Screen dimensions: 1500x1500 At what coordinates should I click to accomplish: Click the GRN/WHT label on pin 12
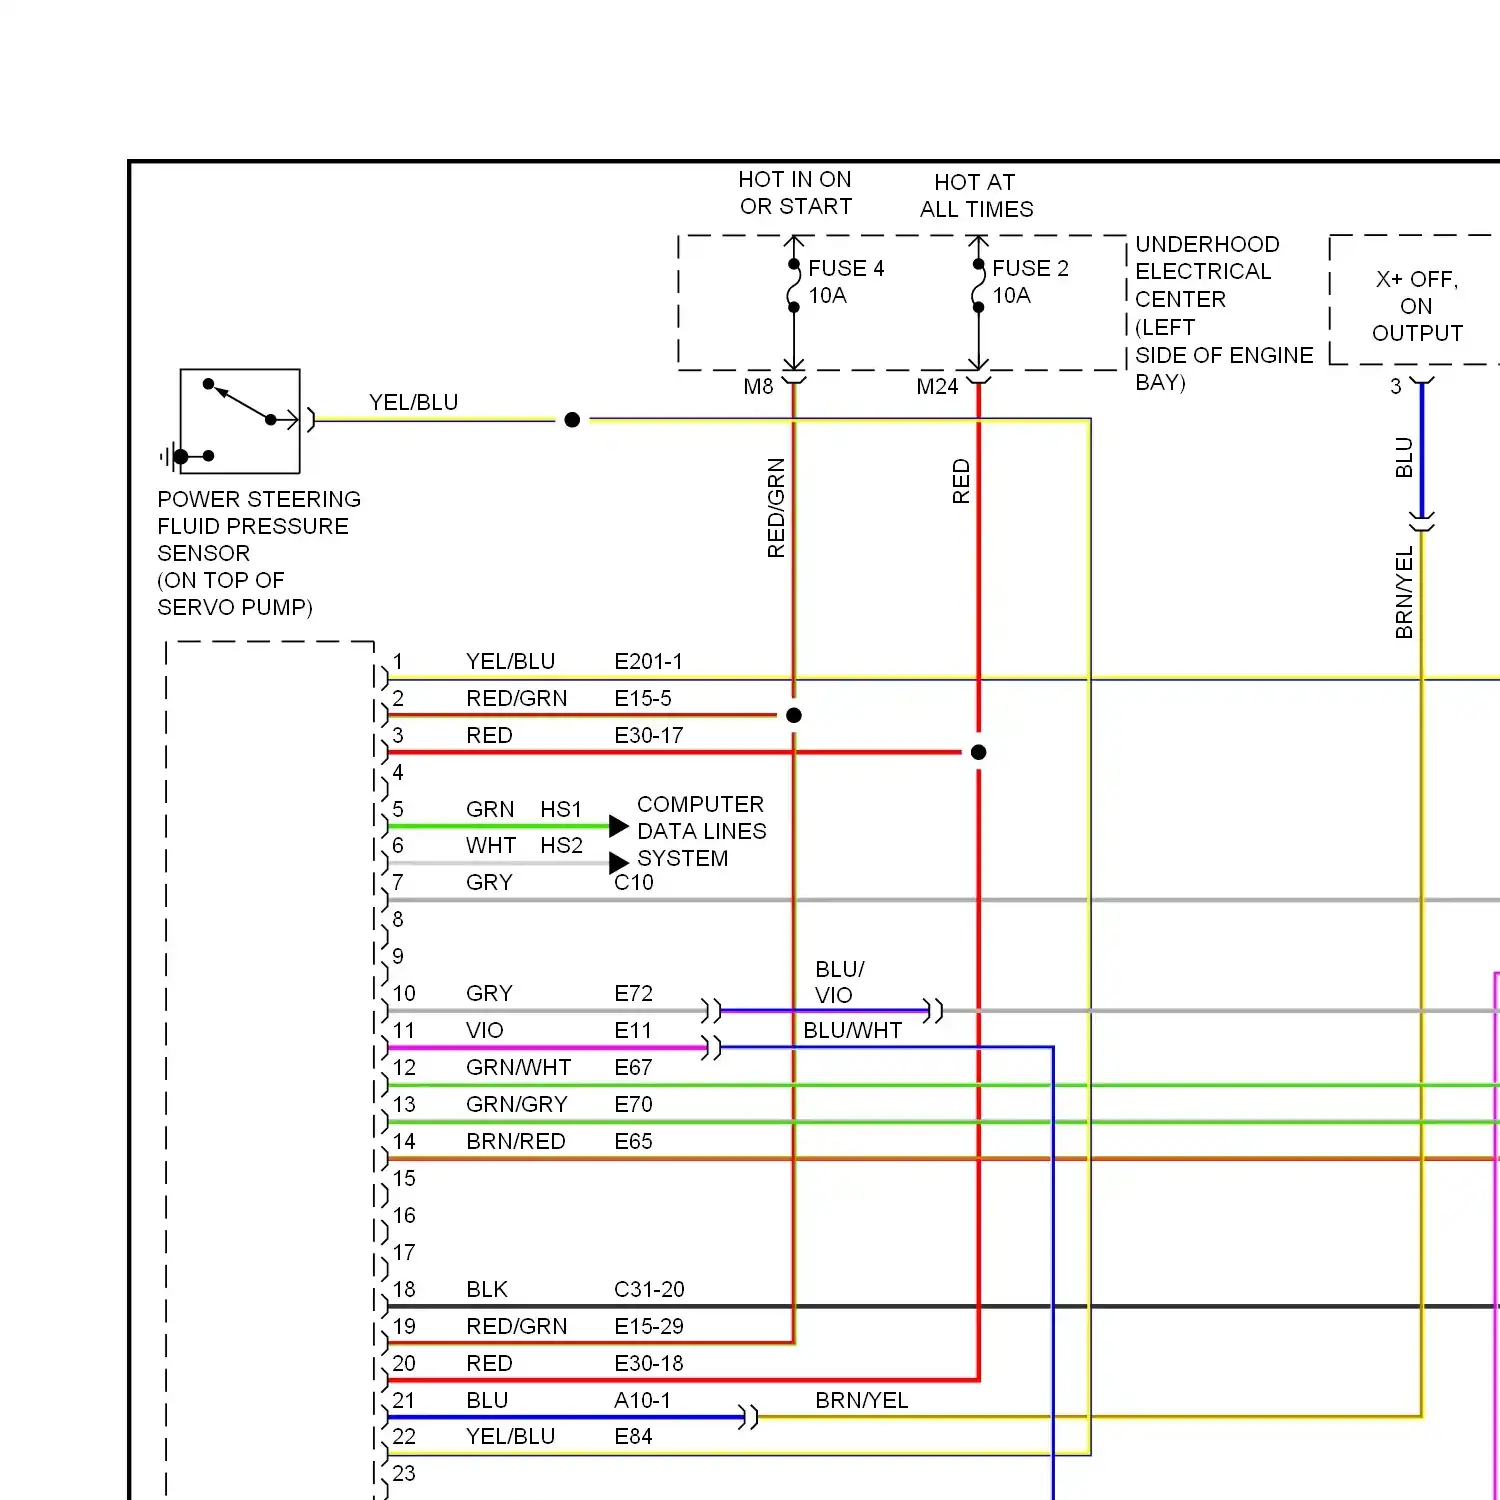pyautogui.click(x=518, y=1068)
